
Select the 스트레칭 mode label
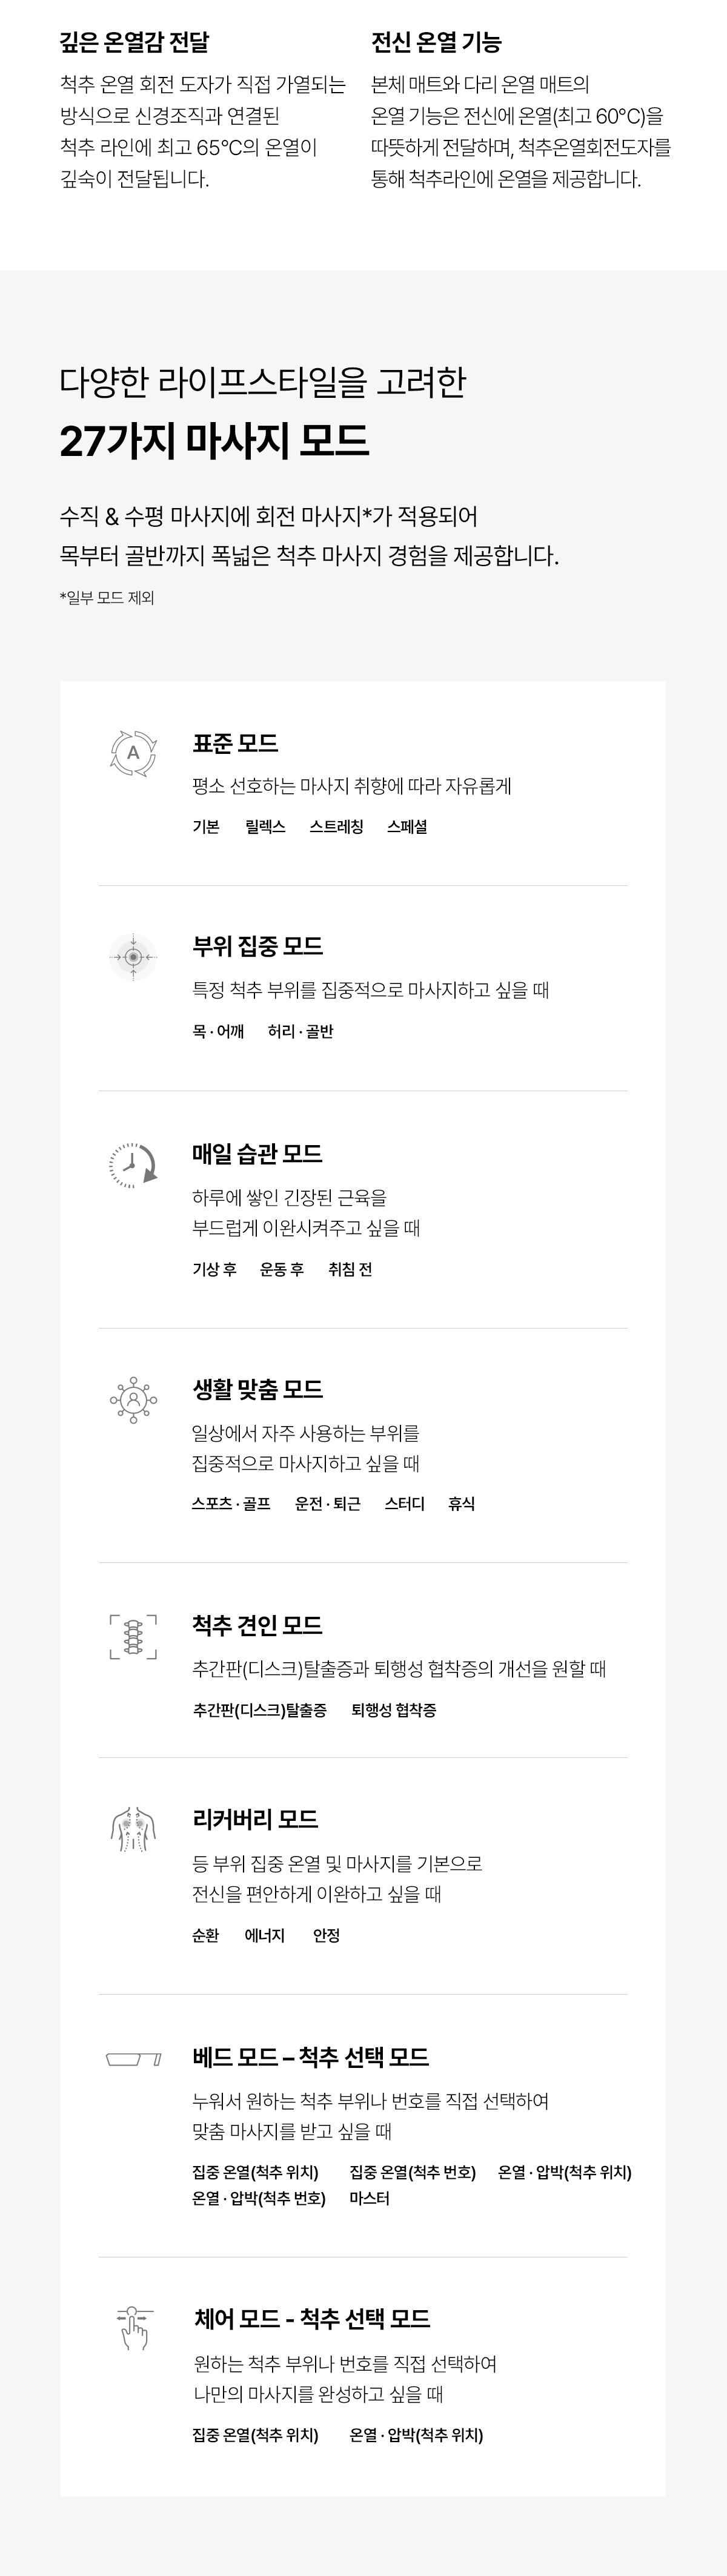[336, 827]
